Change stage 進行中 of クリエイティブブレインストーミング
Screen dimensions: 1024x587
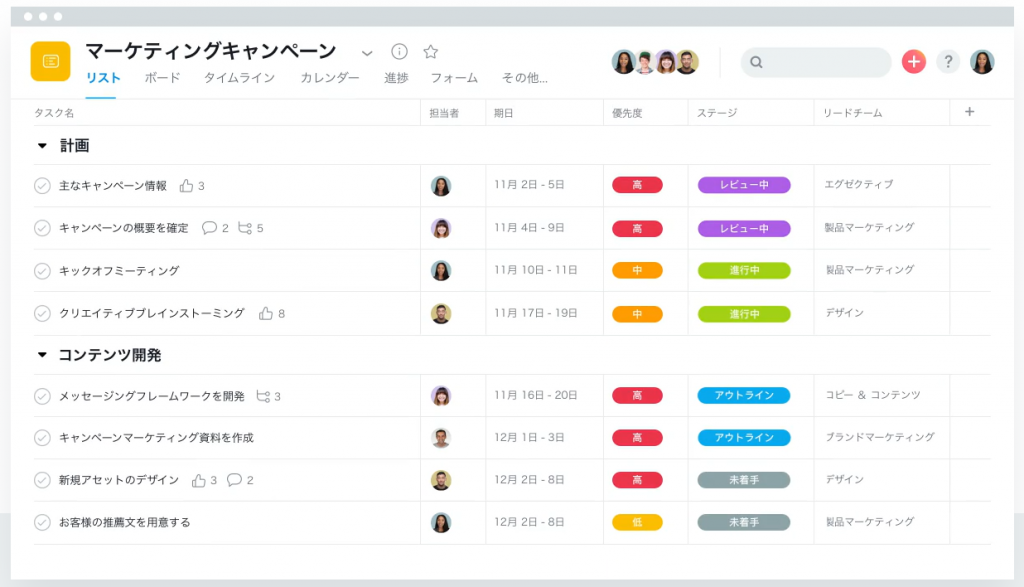(x=744, y=314)
